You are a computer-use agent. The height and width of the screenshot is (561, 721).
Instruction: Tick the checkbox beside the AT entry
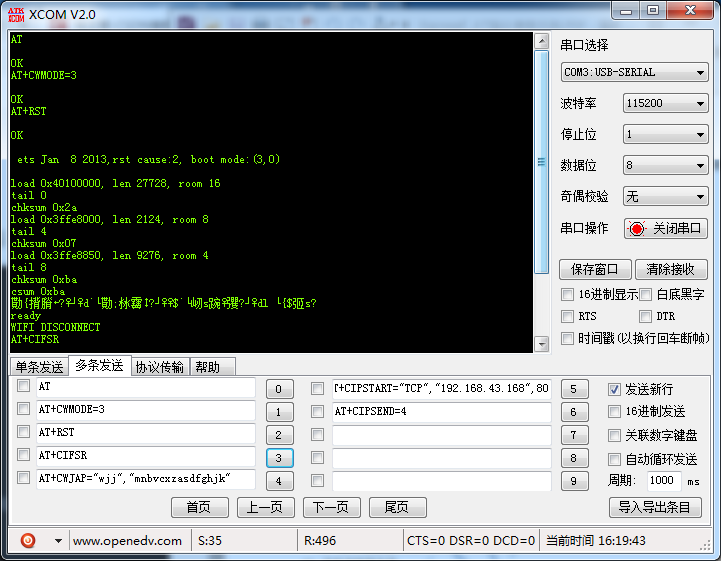click(x=23, y=386)
